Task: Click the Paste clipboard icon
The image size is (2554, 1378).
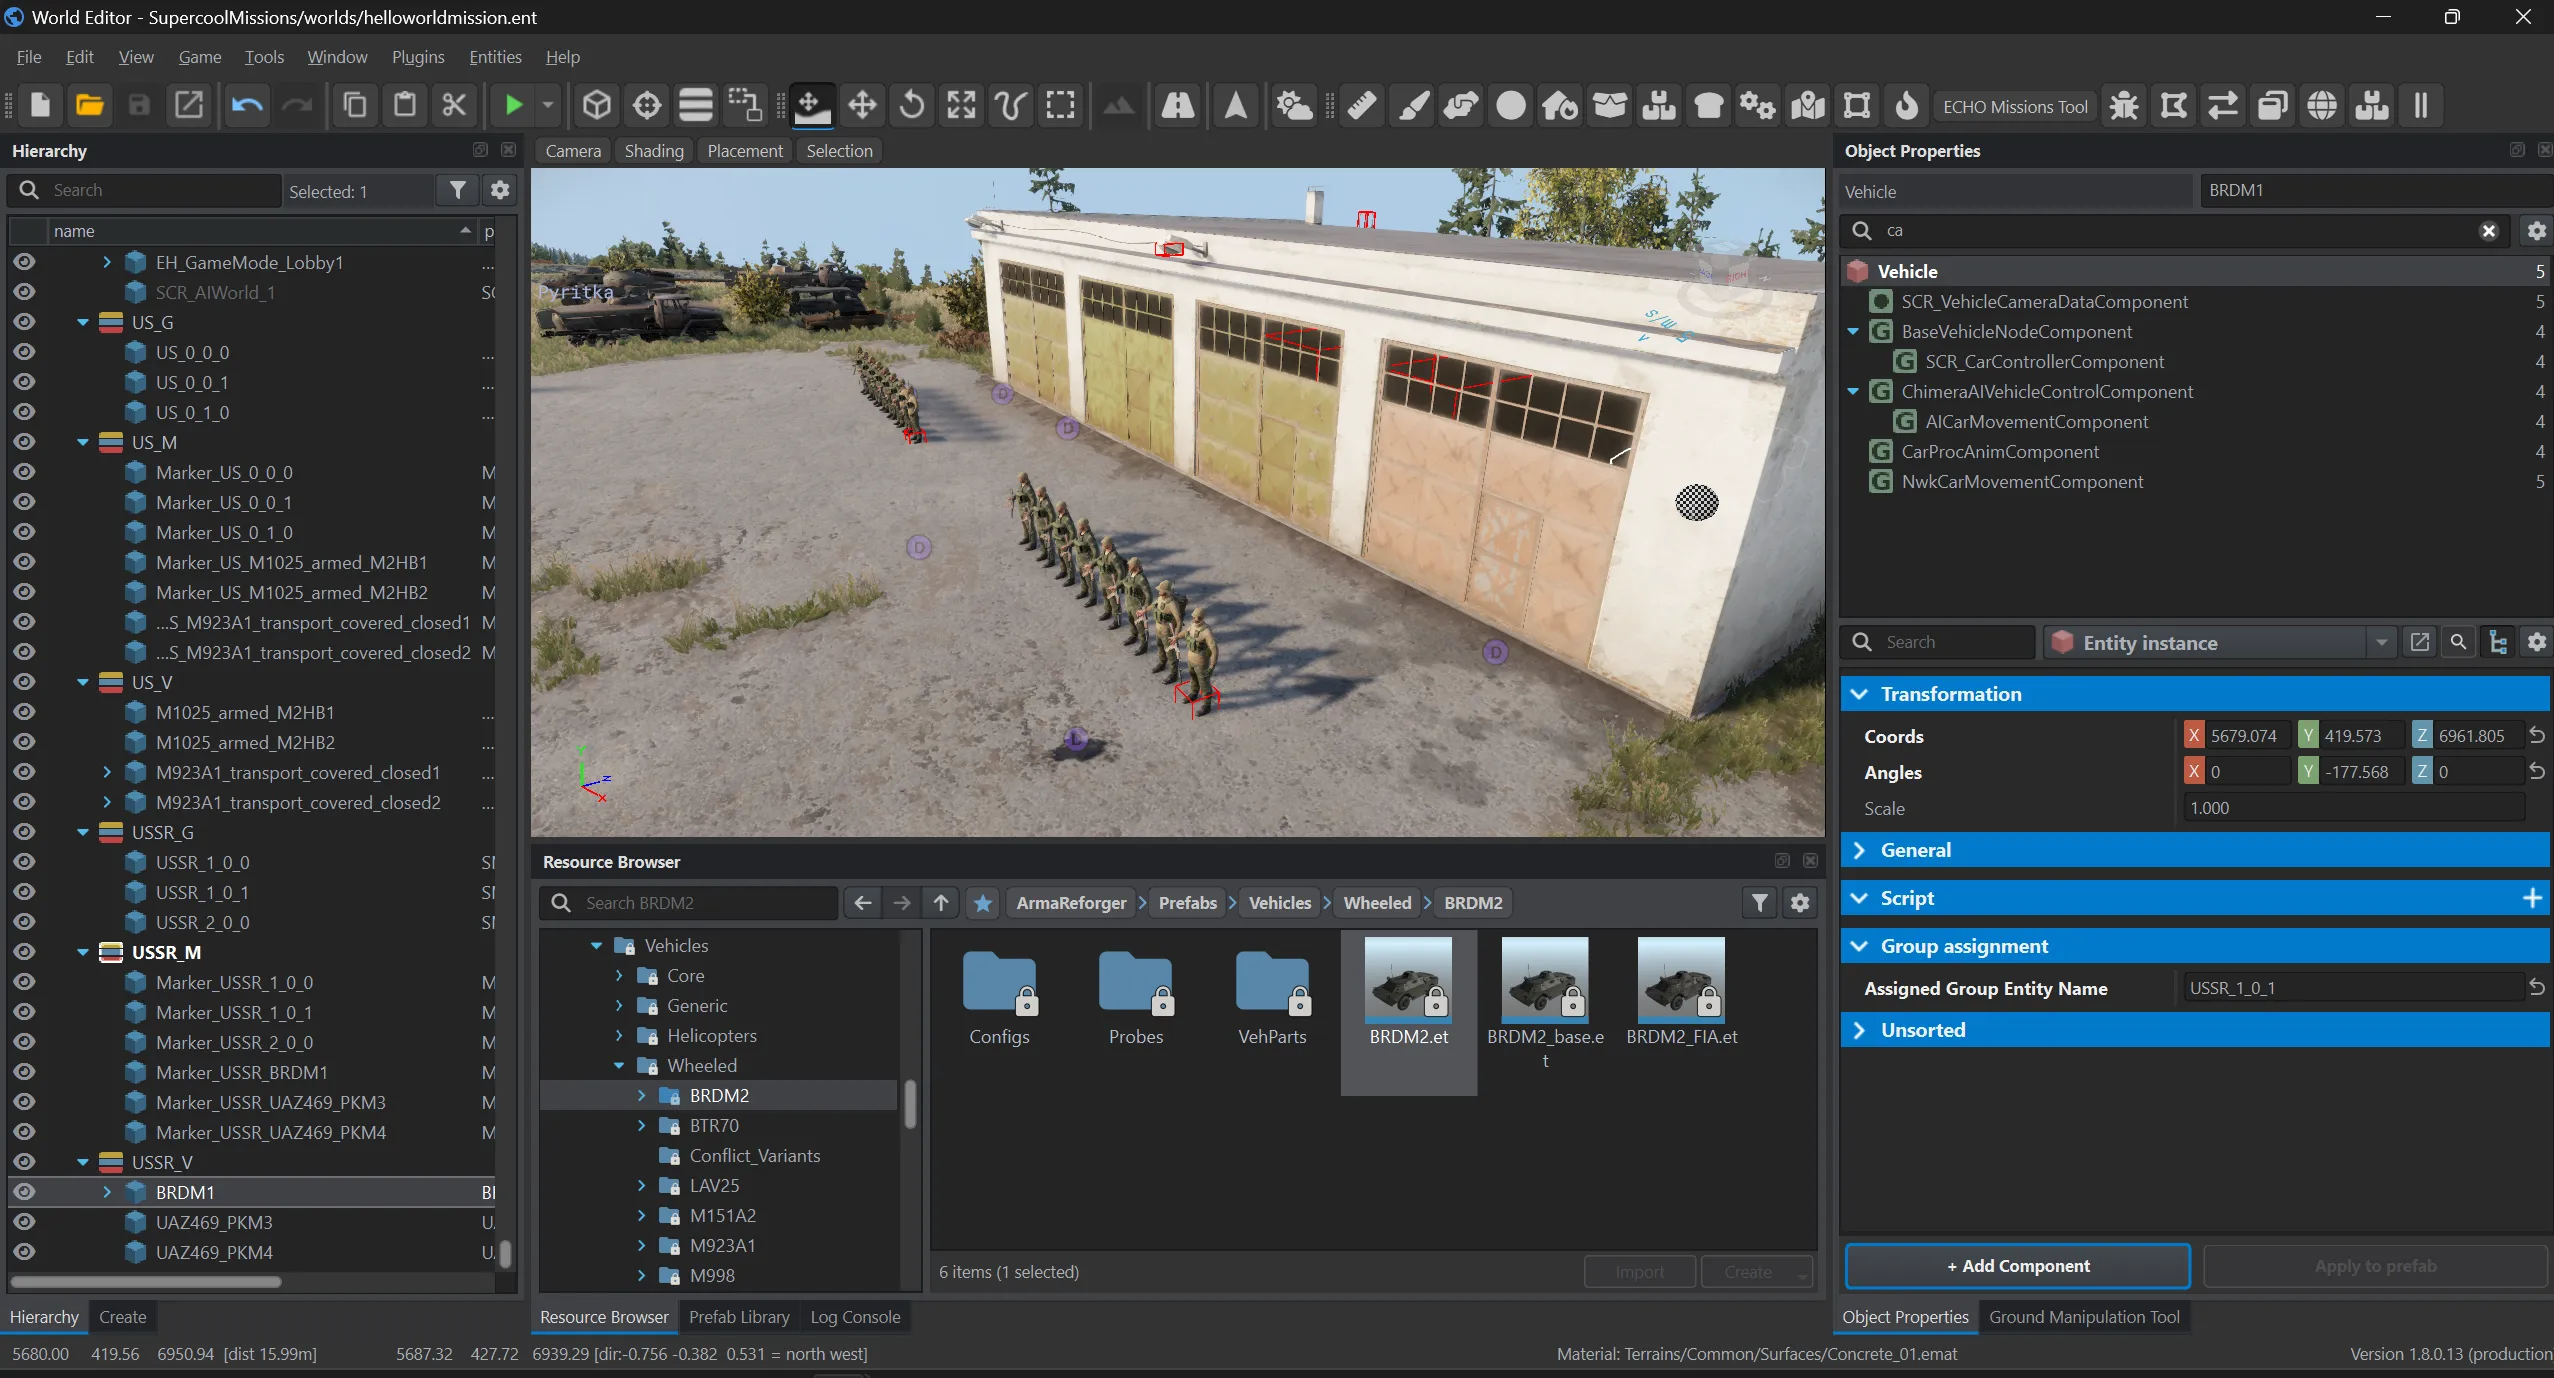Action: 405,105
